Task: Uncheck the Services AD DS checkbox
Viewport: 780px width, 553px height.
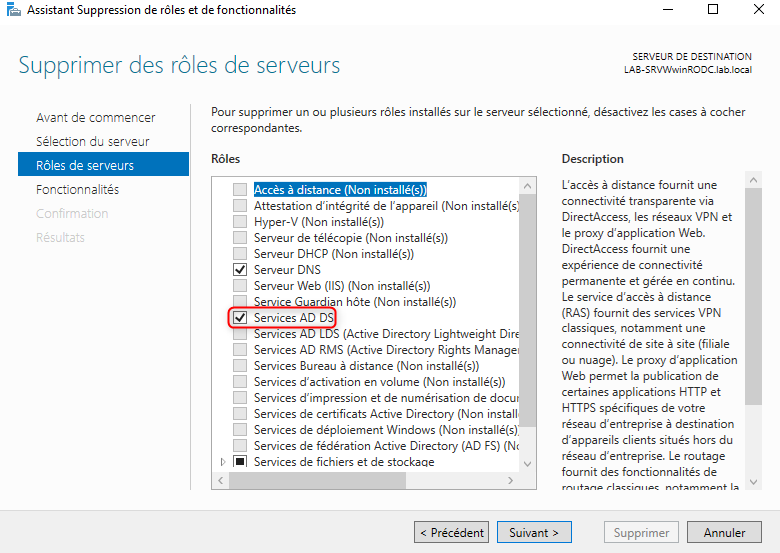Action: pyautogui.click(x=240, y=317)
